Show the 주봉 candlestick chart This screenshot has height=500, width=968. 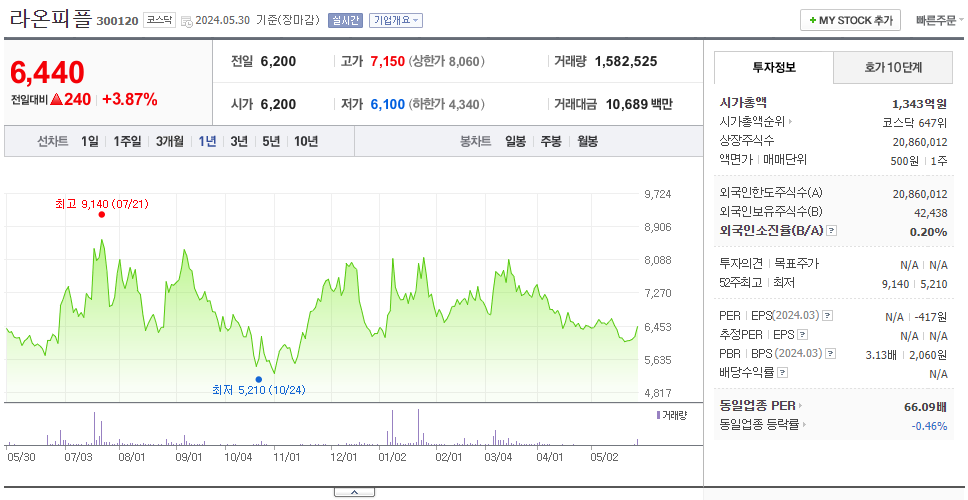tap(551, 141)
